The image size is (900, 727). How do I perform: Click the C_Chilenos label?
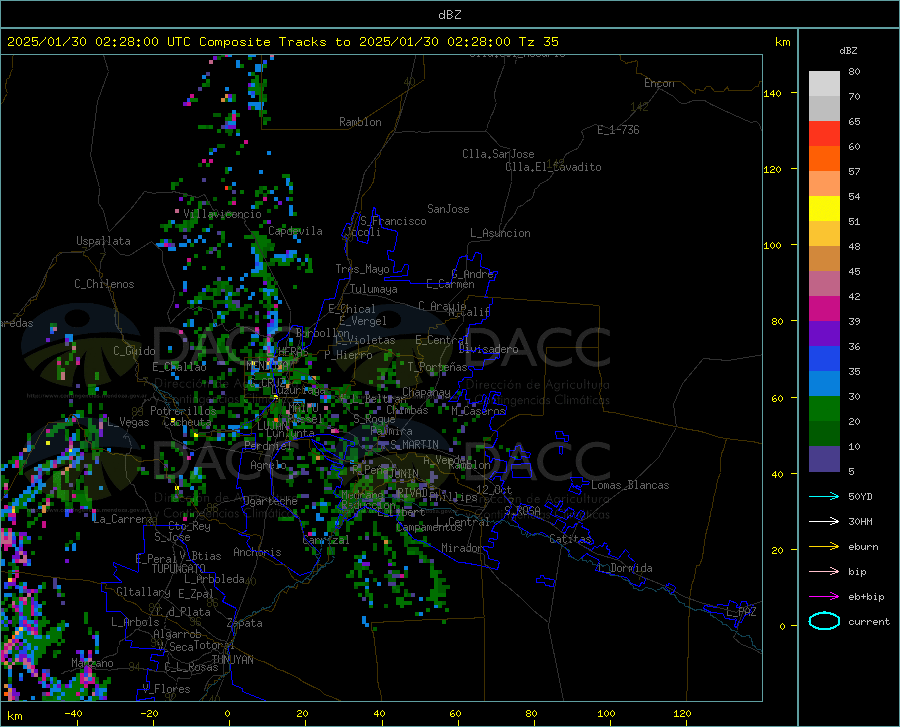point(104,284)
